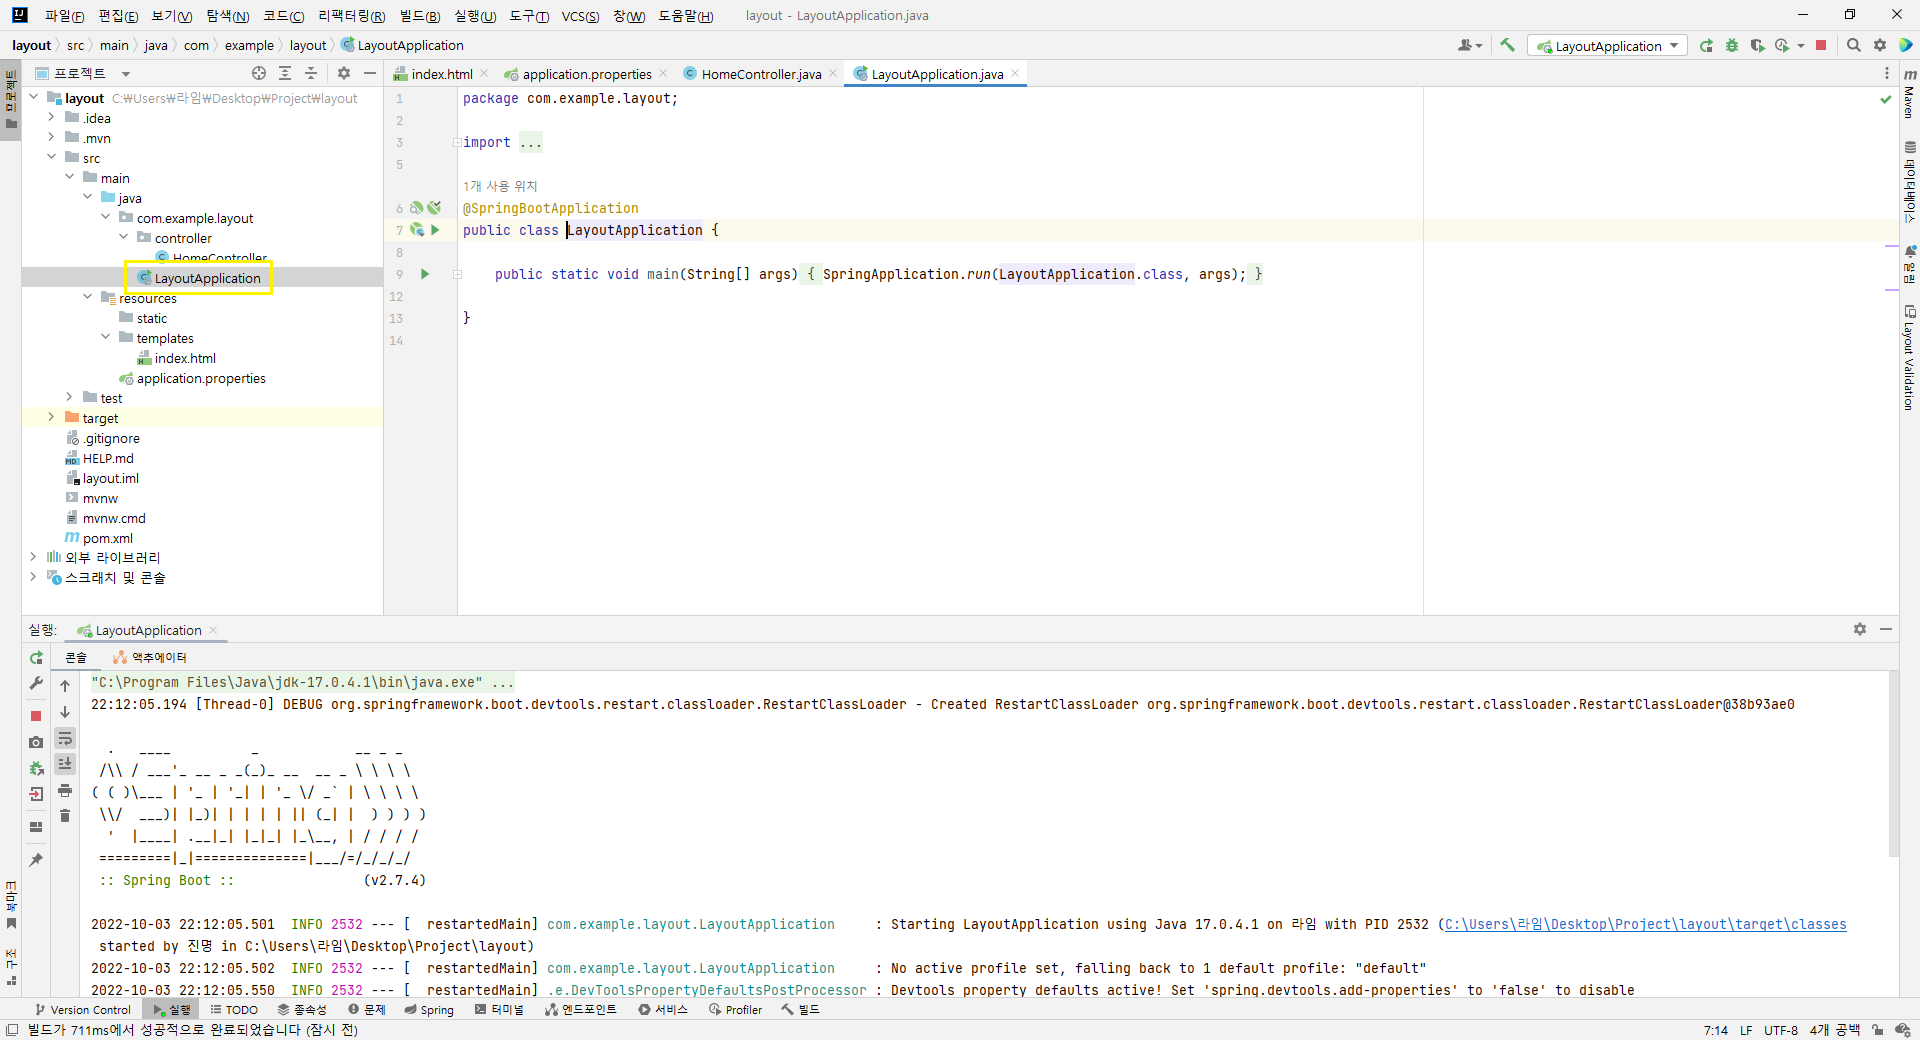Toggle read-only lock icon in status bar
This screenshot has height=1040, width=1920.
coord(1877,1030)
